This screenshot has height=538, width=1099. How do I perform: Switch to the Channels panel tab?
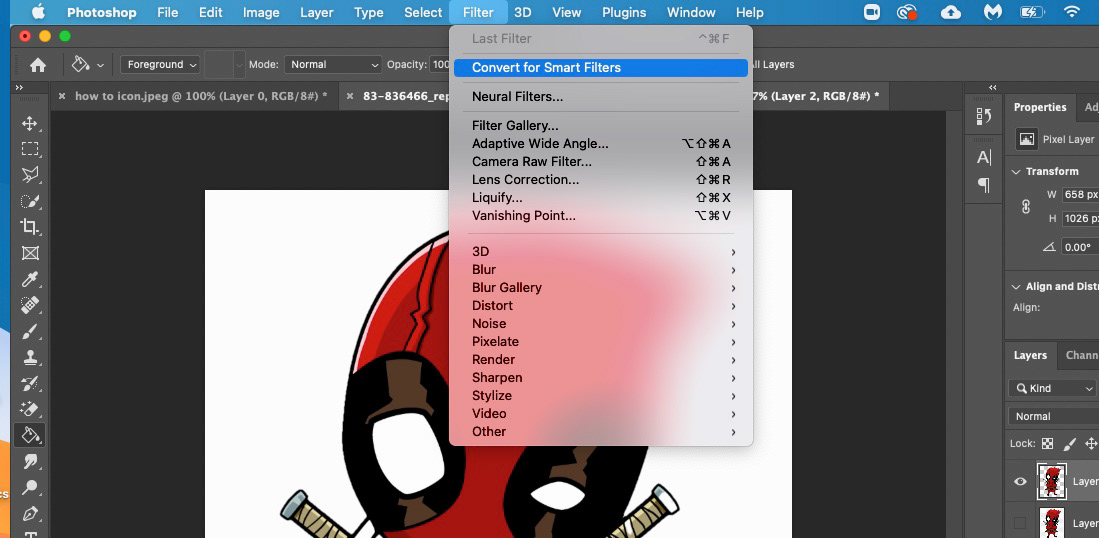pyautogui.click(x=1081, y=355)
